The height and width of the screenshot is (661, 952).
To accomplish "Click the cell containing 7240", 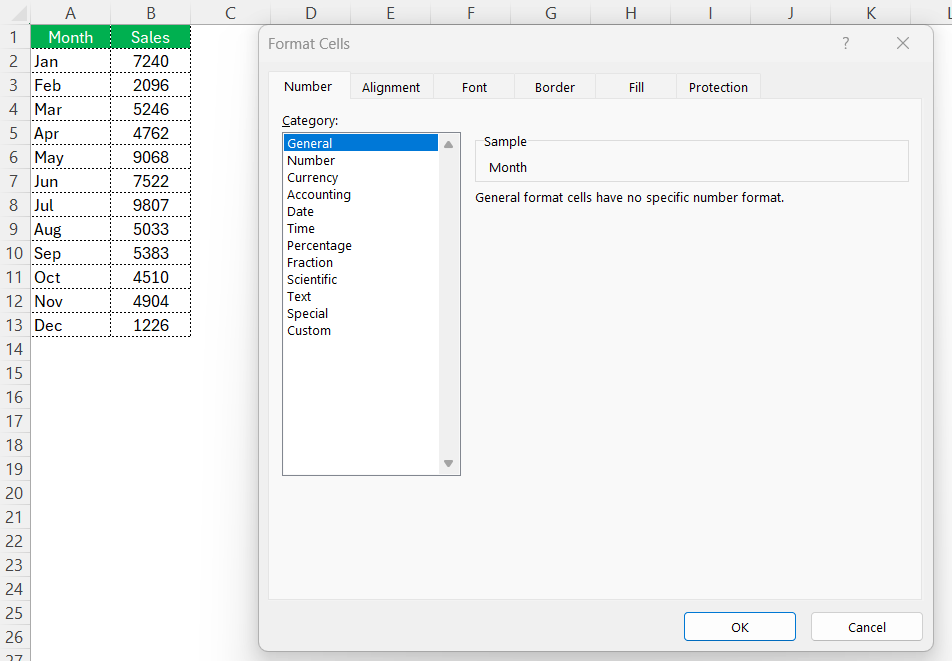I will coord(151,61).
